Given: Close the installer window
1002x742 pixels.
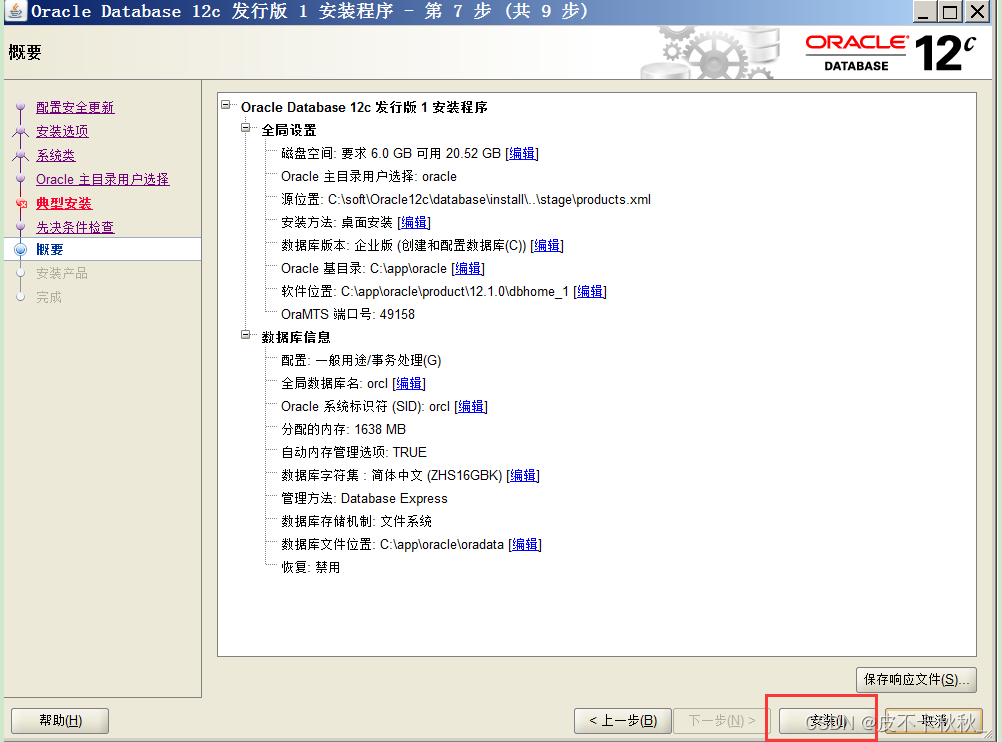Looking at the screenshot, I should pyautogui.click(x=978, y=12).
